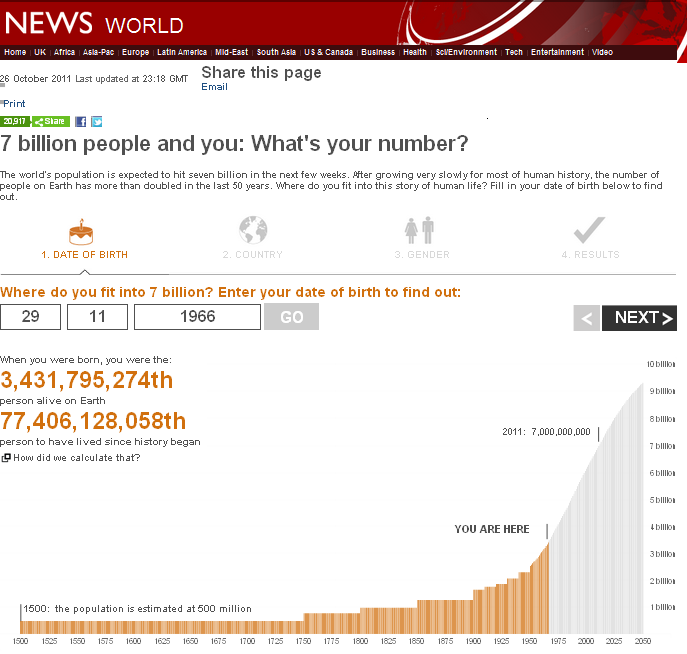This screenshot has width=687, height=654.
Task: Click the birthday cake Date of Birth icon
Action: [81, 232]
